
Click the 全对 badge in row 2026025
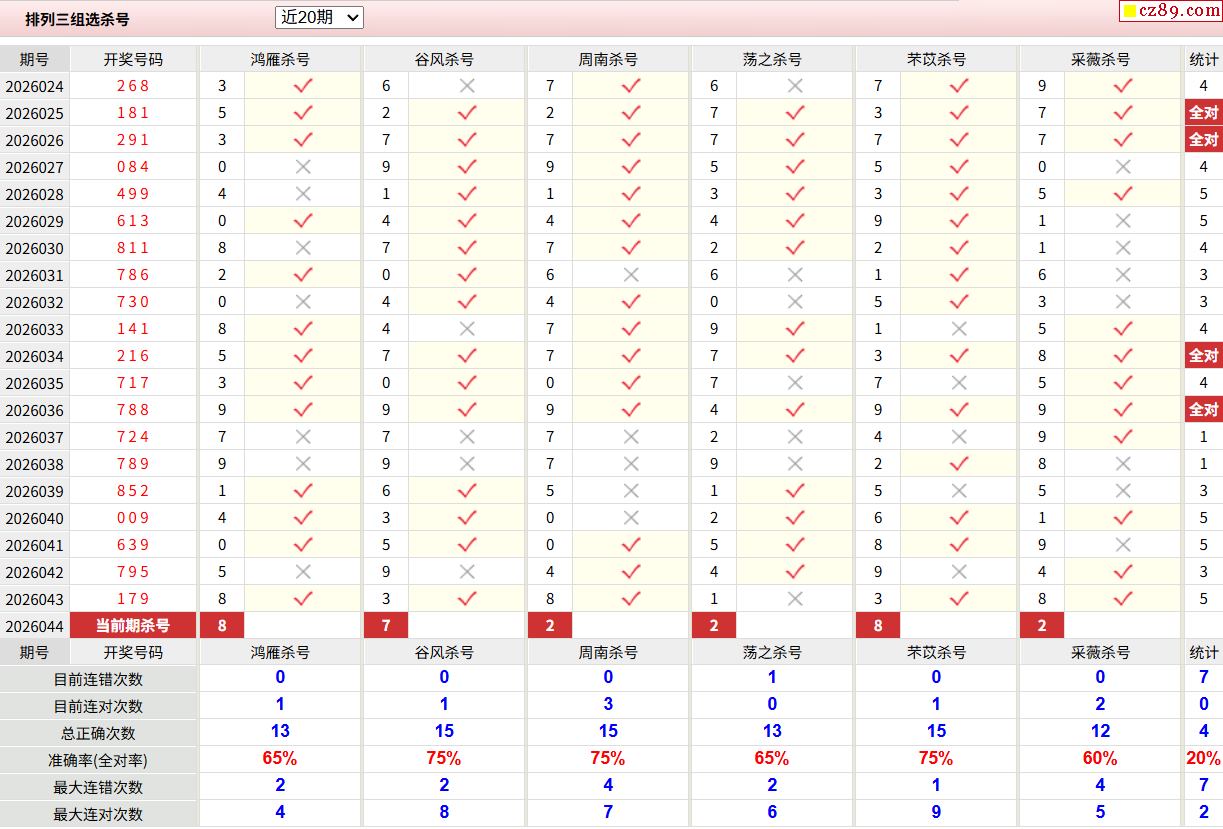click(x=1203, y=113)
